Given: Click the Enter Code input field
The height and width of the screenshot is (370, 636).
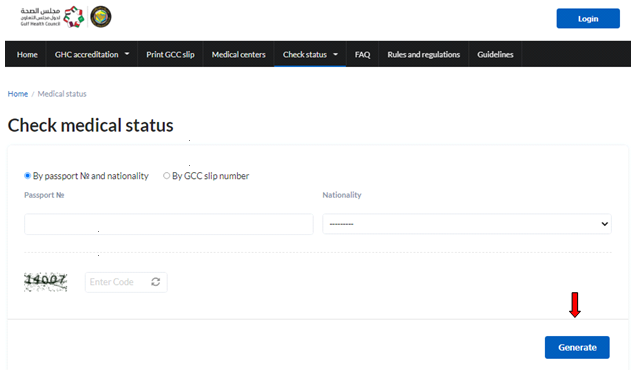Looking at the screenshot, I should click(x=126, y=282).
